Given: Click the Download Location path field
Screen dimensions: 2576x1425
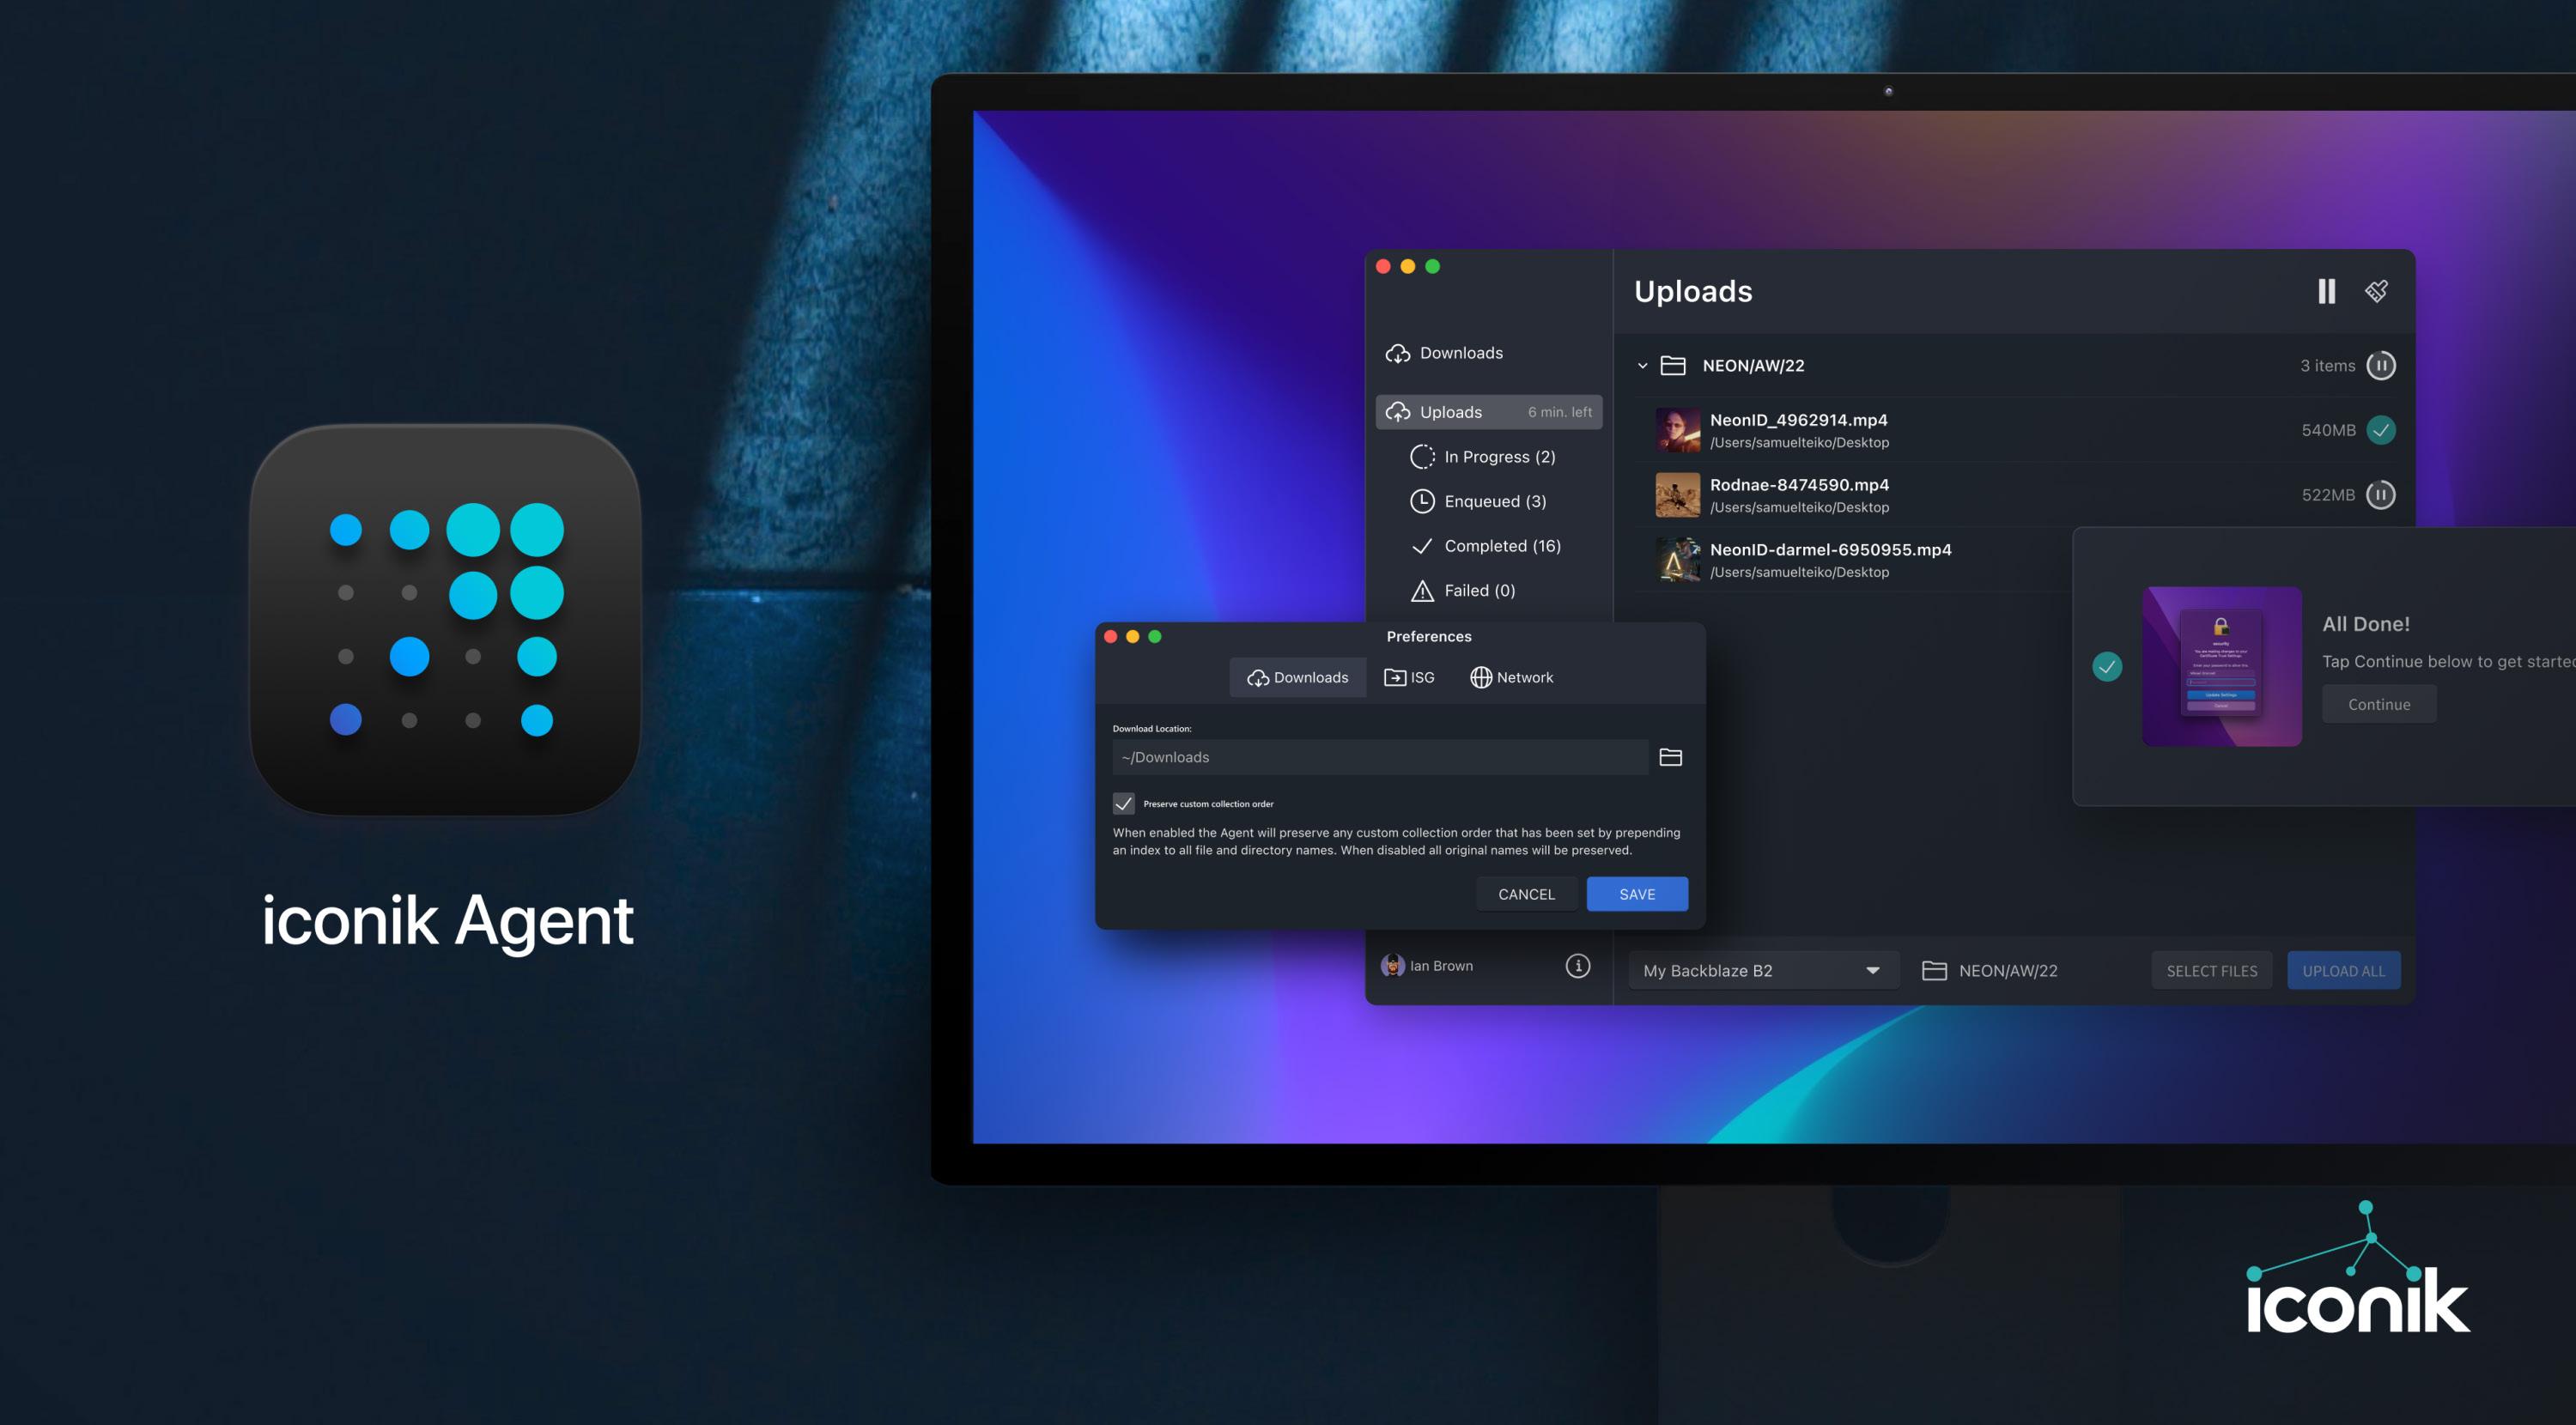Looking at the screenshot, I should click(1379, 757).
